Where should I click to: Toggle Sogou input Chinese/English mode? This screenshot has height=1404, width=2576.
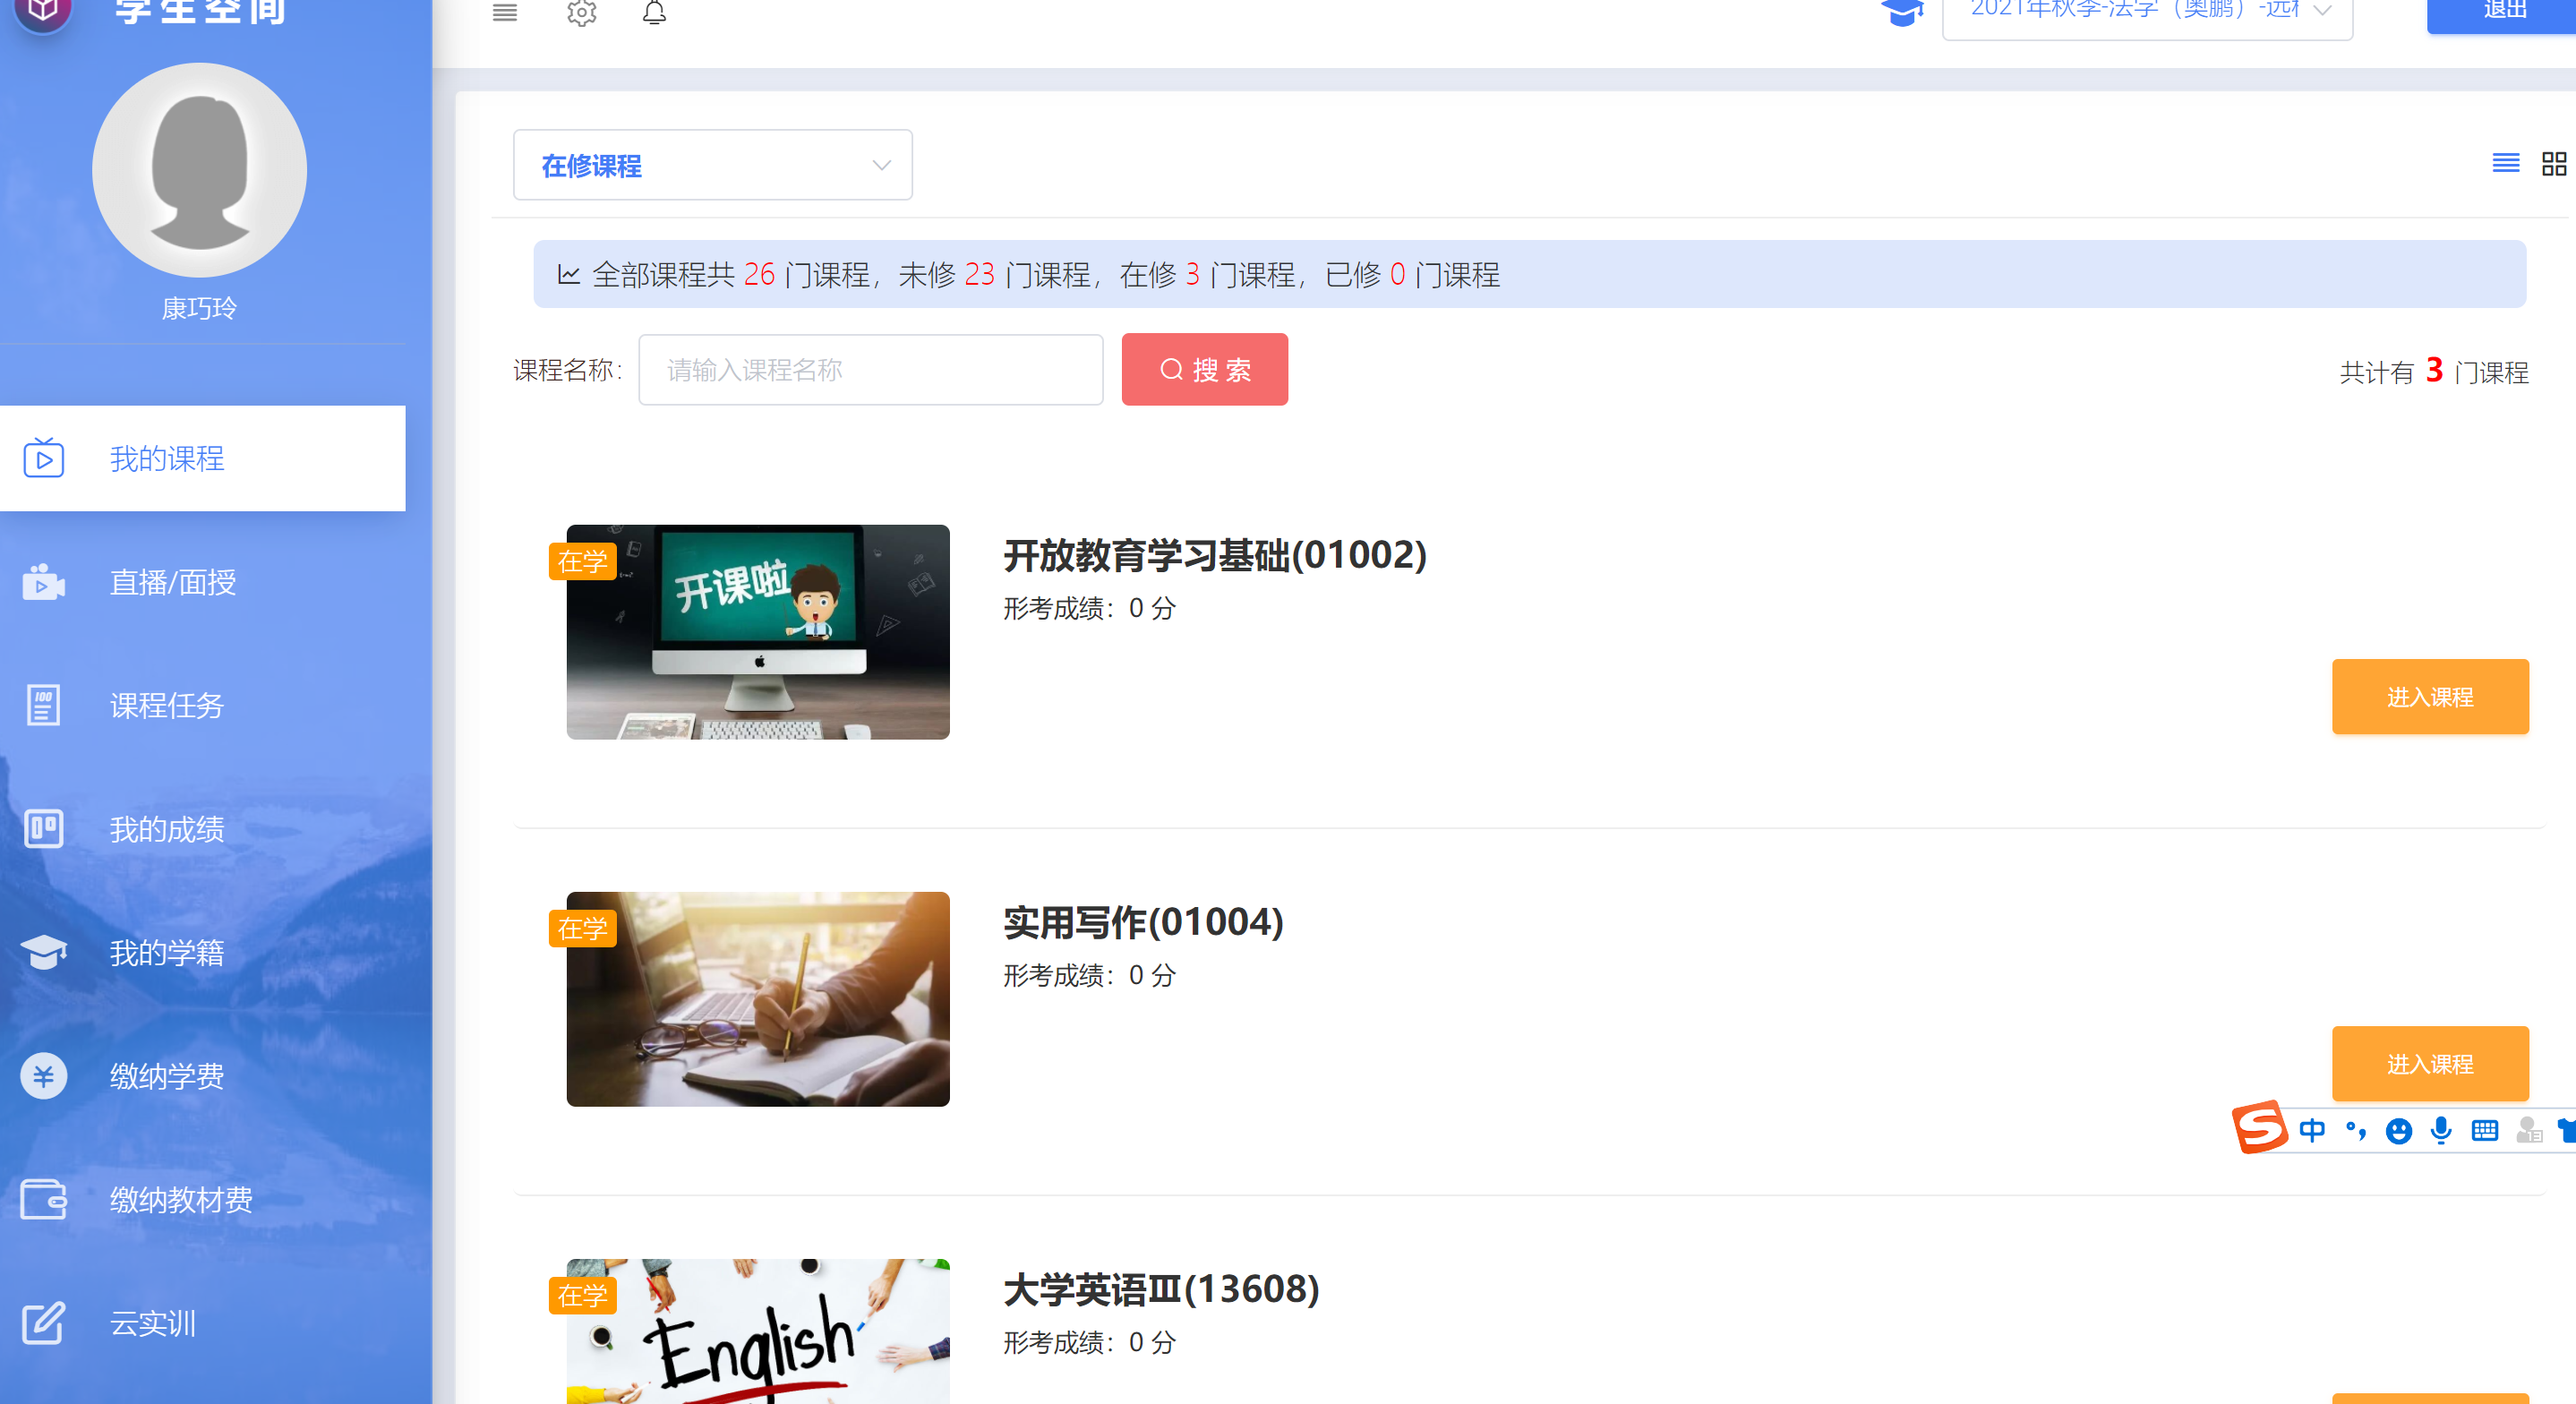[2311, 1130]
